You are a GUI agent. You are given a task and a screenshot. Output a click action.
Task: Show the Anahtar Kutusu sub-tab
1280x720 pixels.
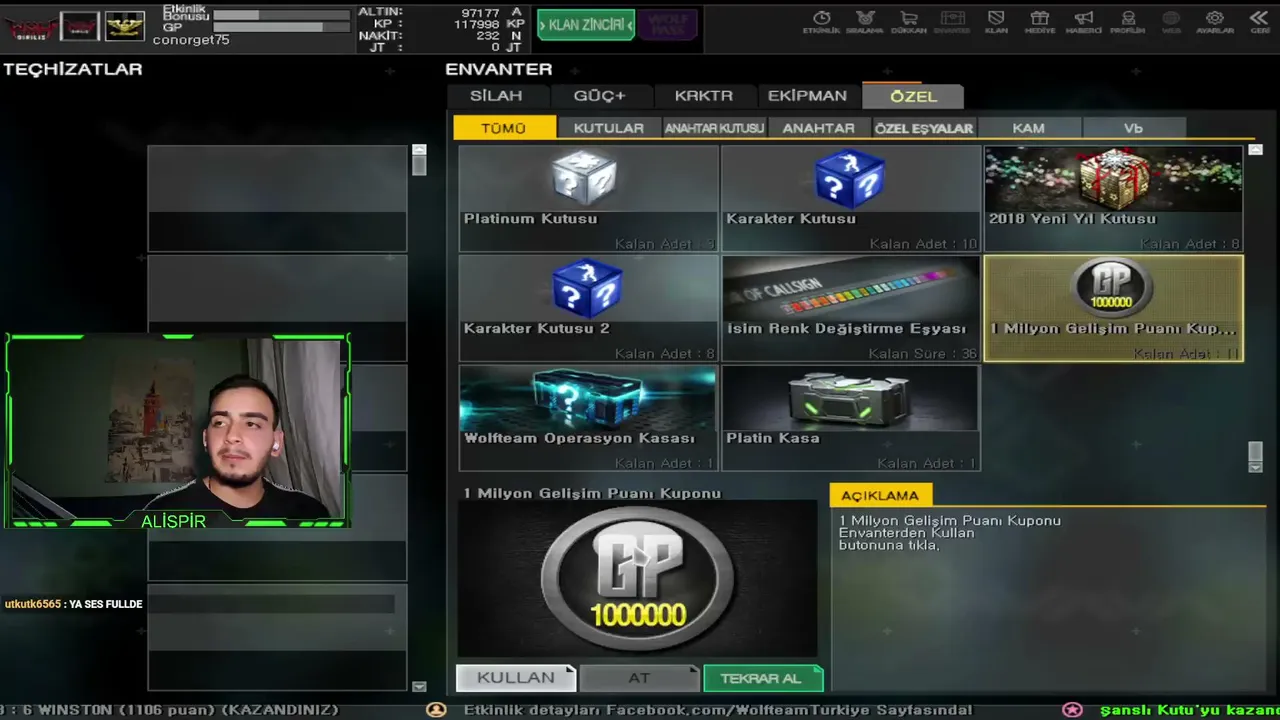pyautogui.click(x=714, y=128)
